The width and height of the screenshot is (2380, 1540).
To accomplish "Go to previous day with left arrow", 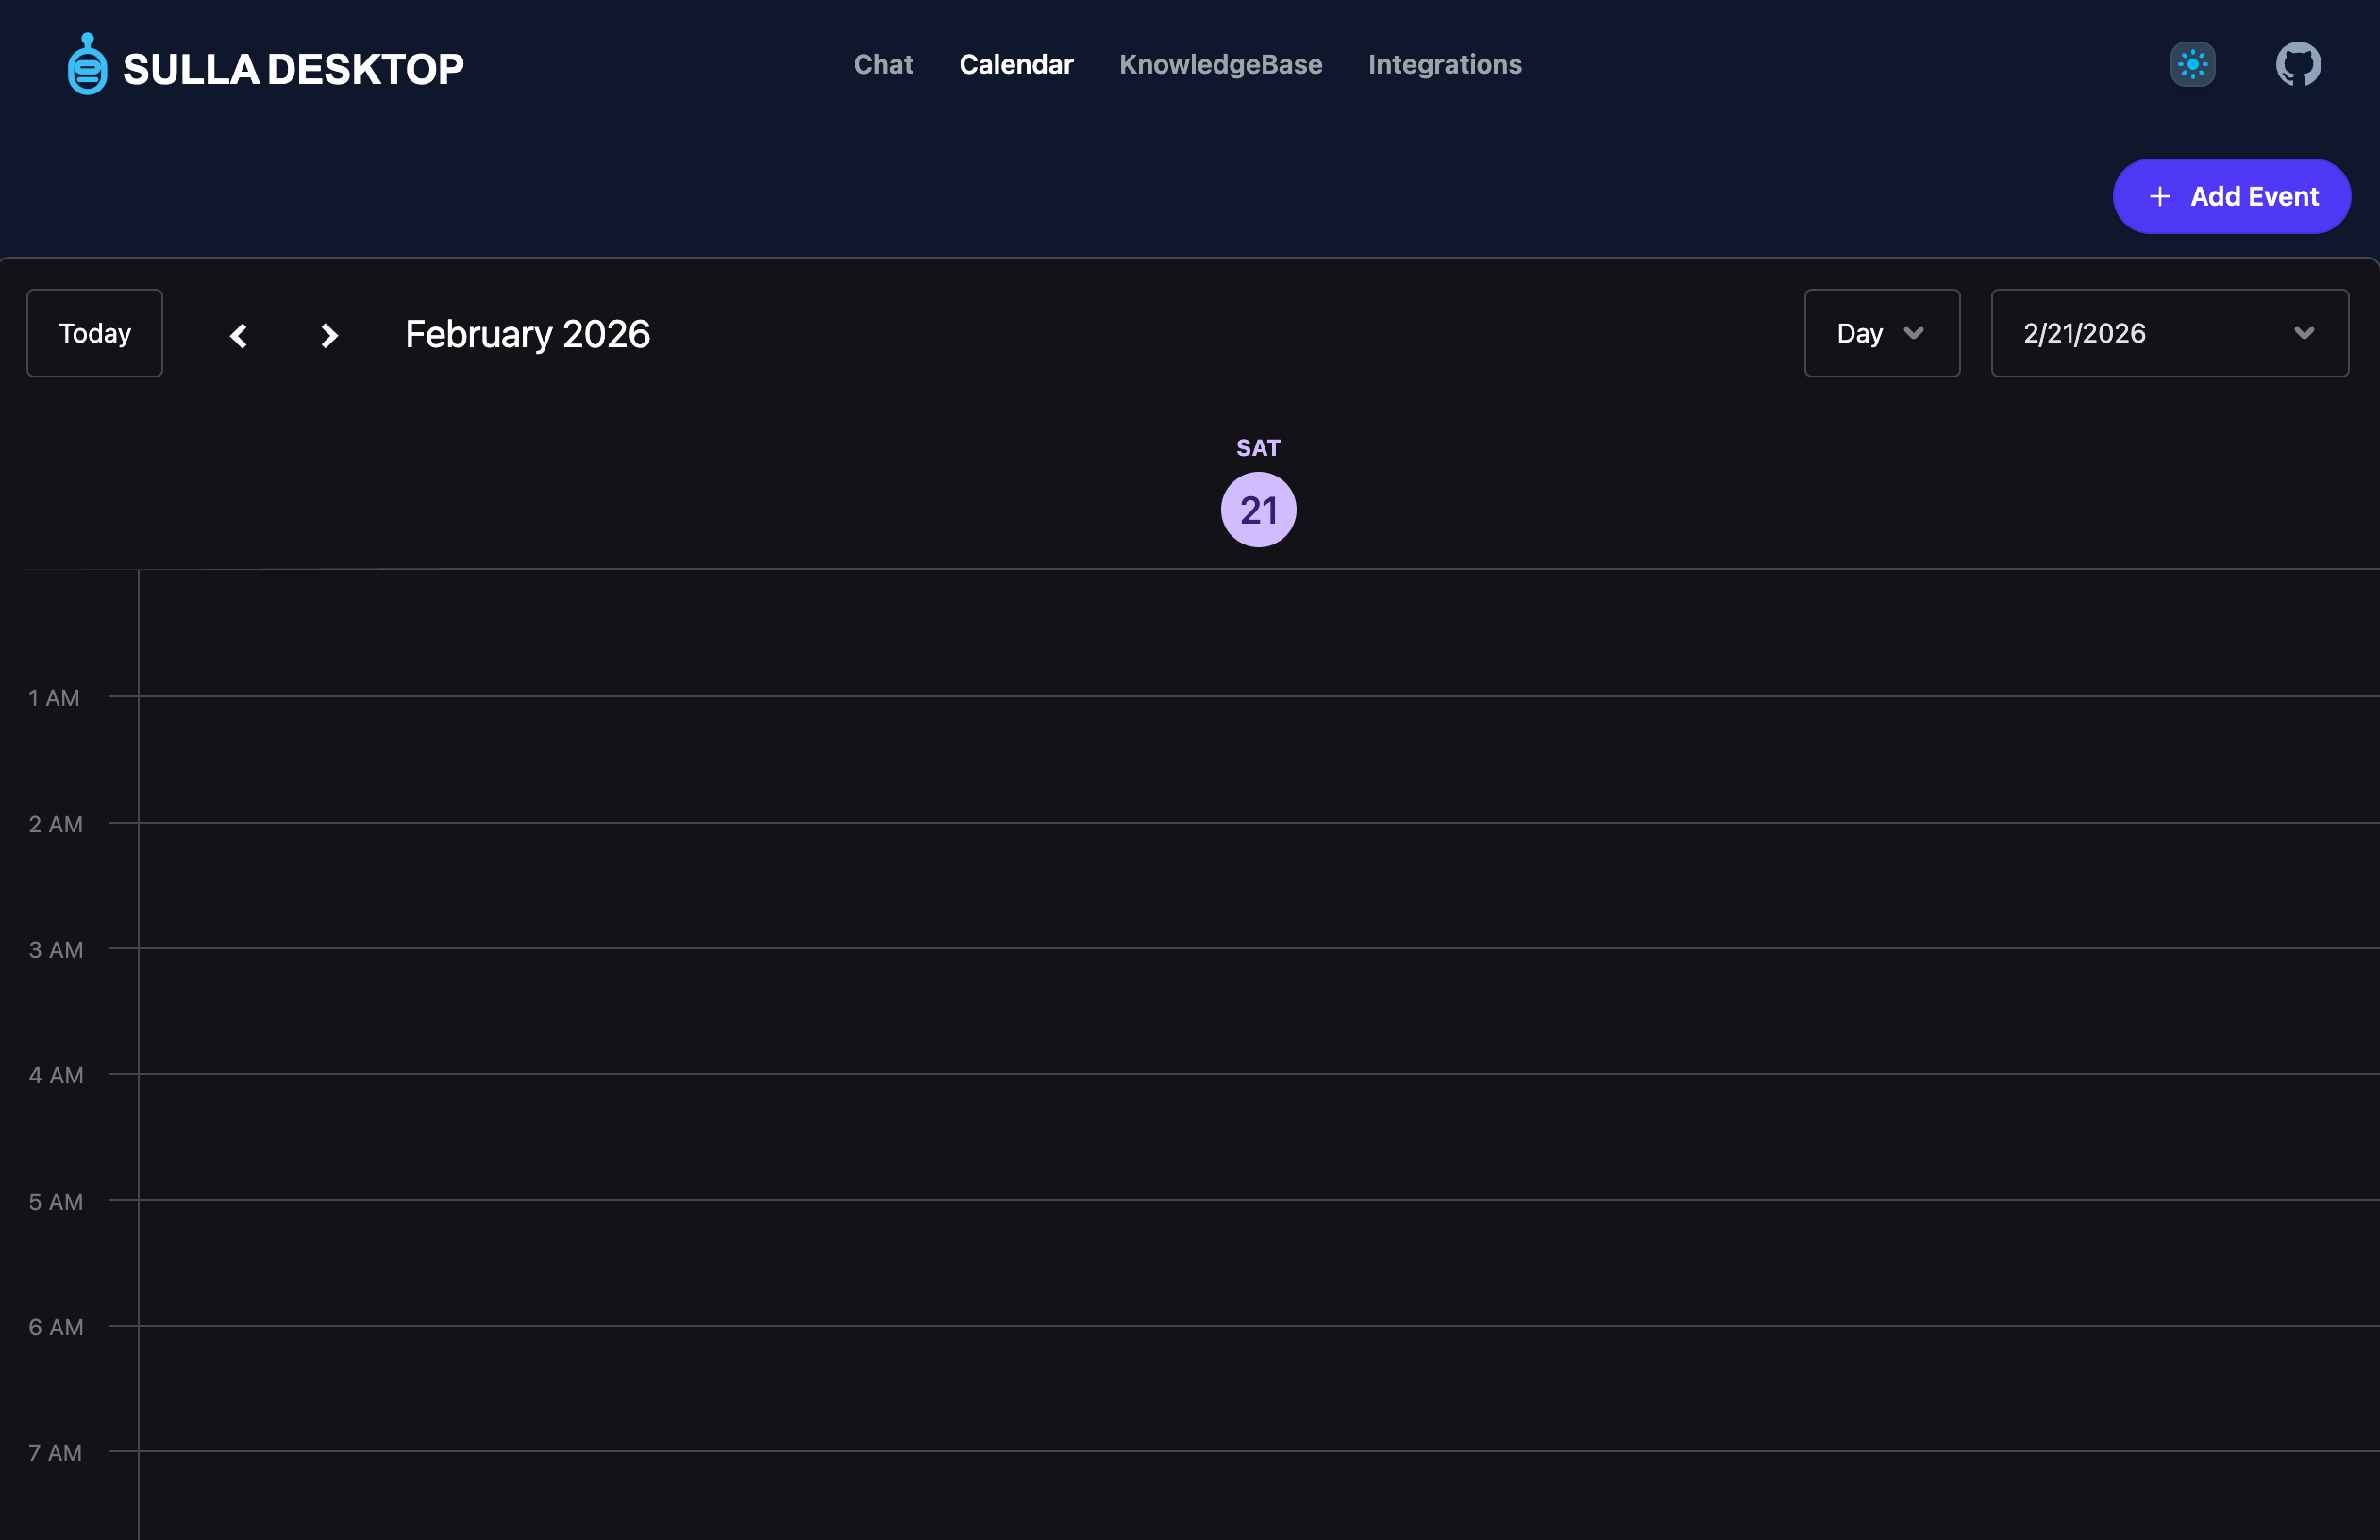I will coord(238,335).
